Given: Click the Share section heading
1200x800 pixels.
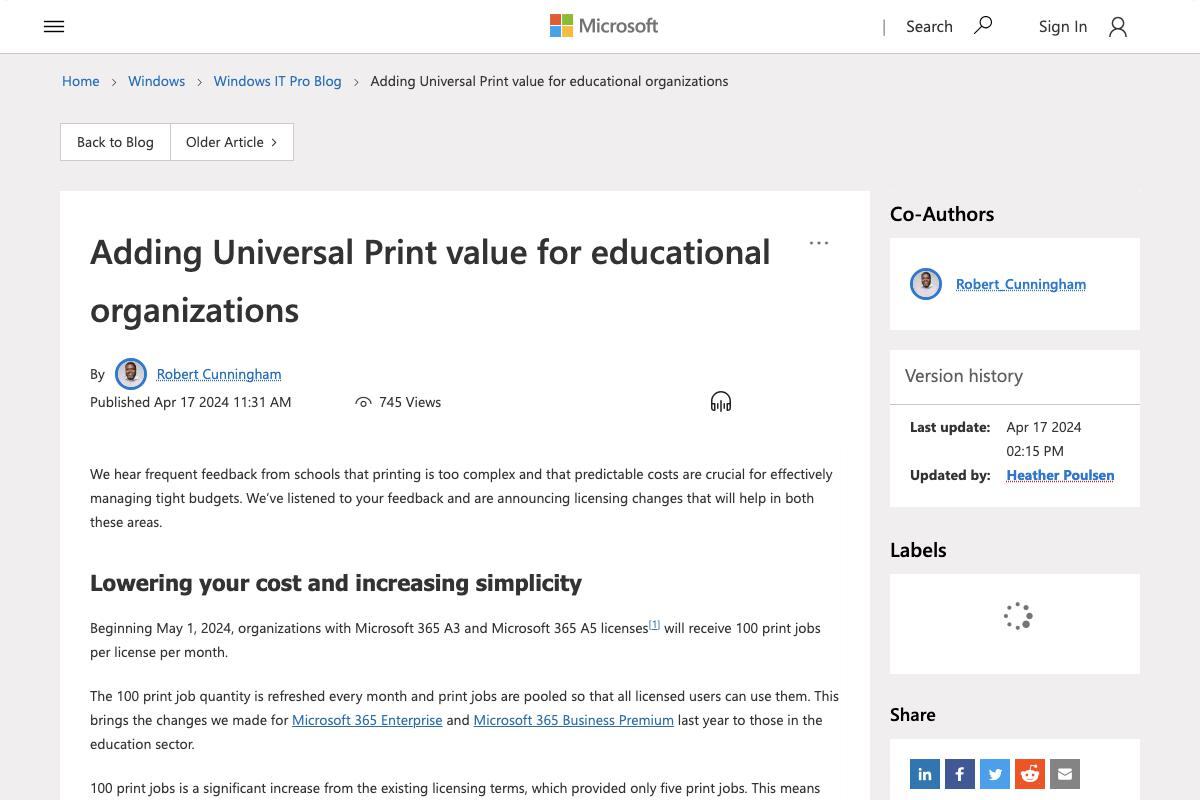Looking at the screenshot, I should pyautogui.click(x=913, y=715).
